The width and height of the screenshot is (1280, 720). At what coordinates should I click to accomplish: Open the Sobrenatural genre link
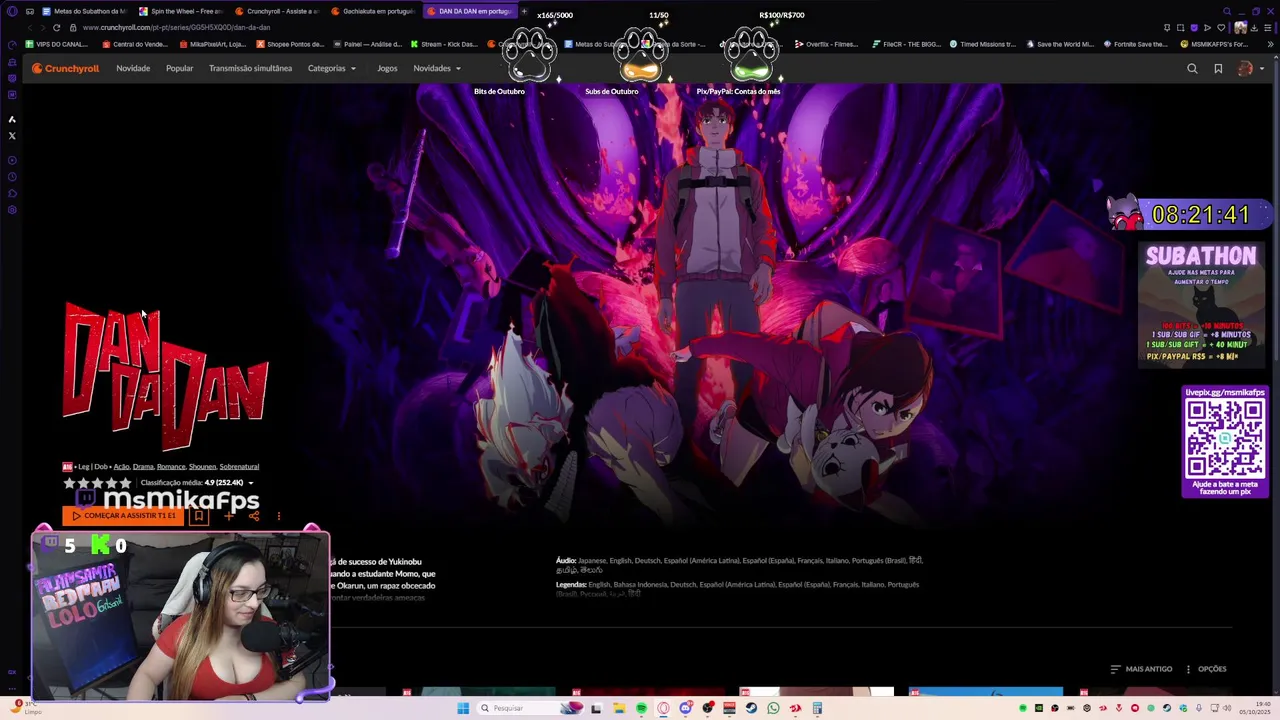[x=239, y=466]
